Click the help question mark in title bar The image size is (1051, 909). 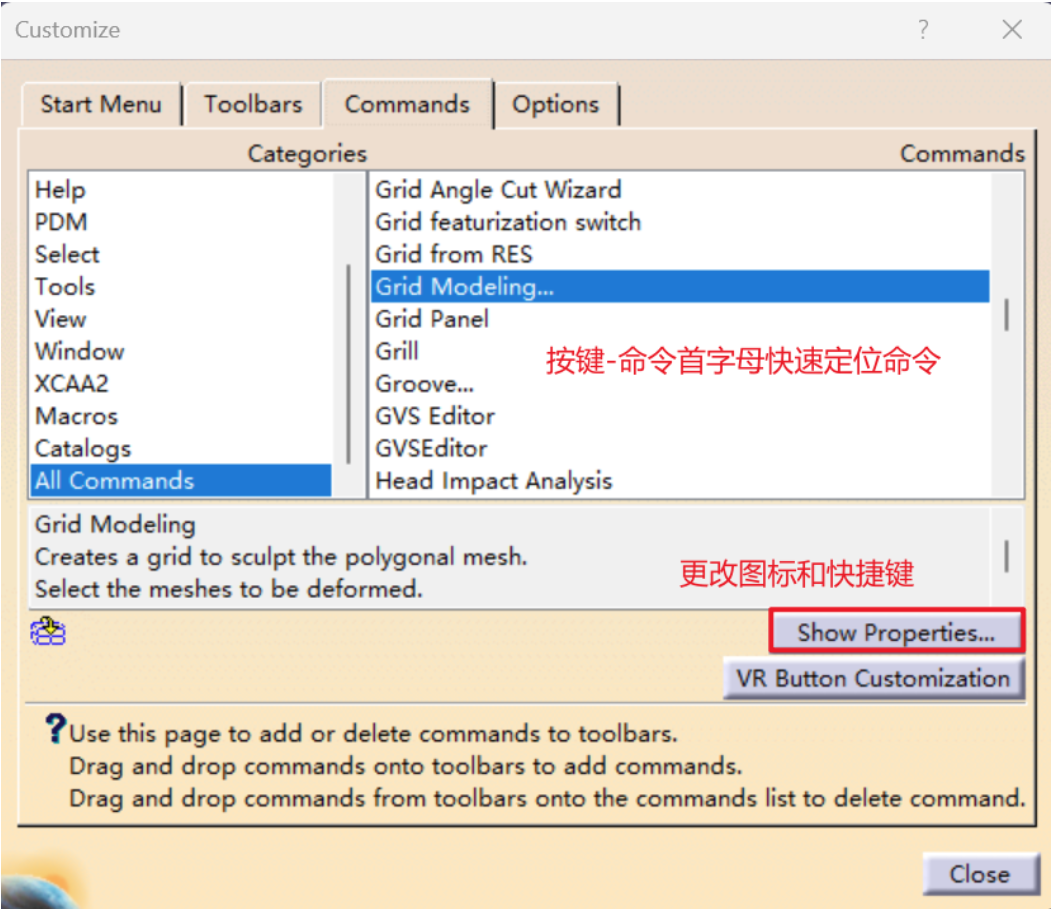(923, 29)
